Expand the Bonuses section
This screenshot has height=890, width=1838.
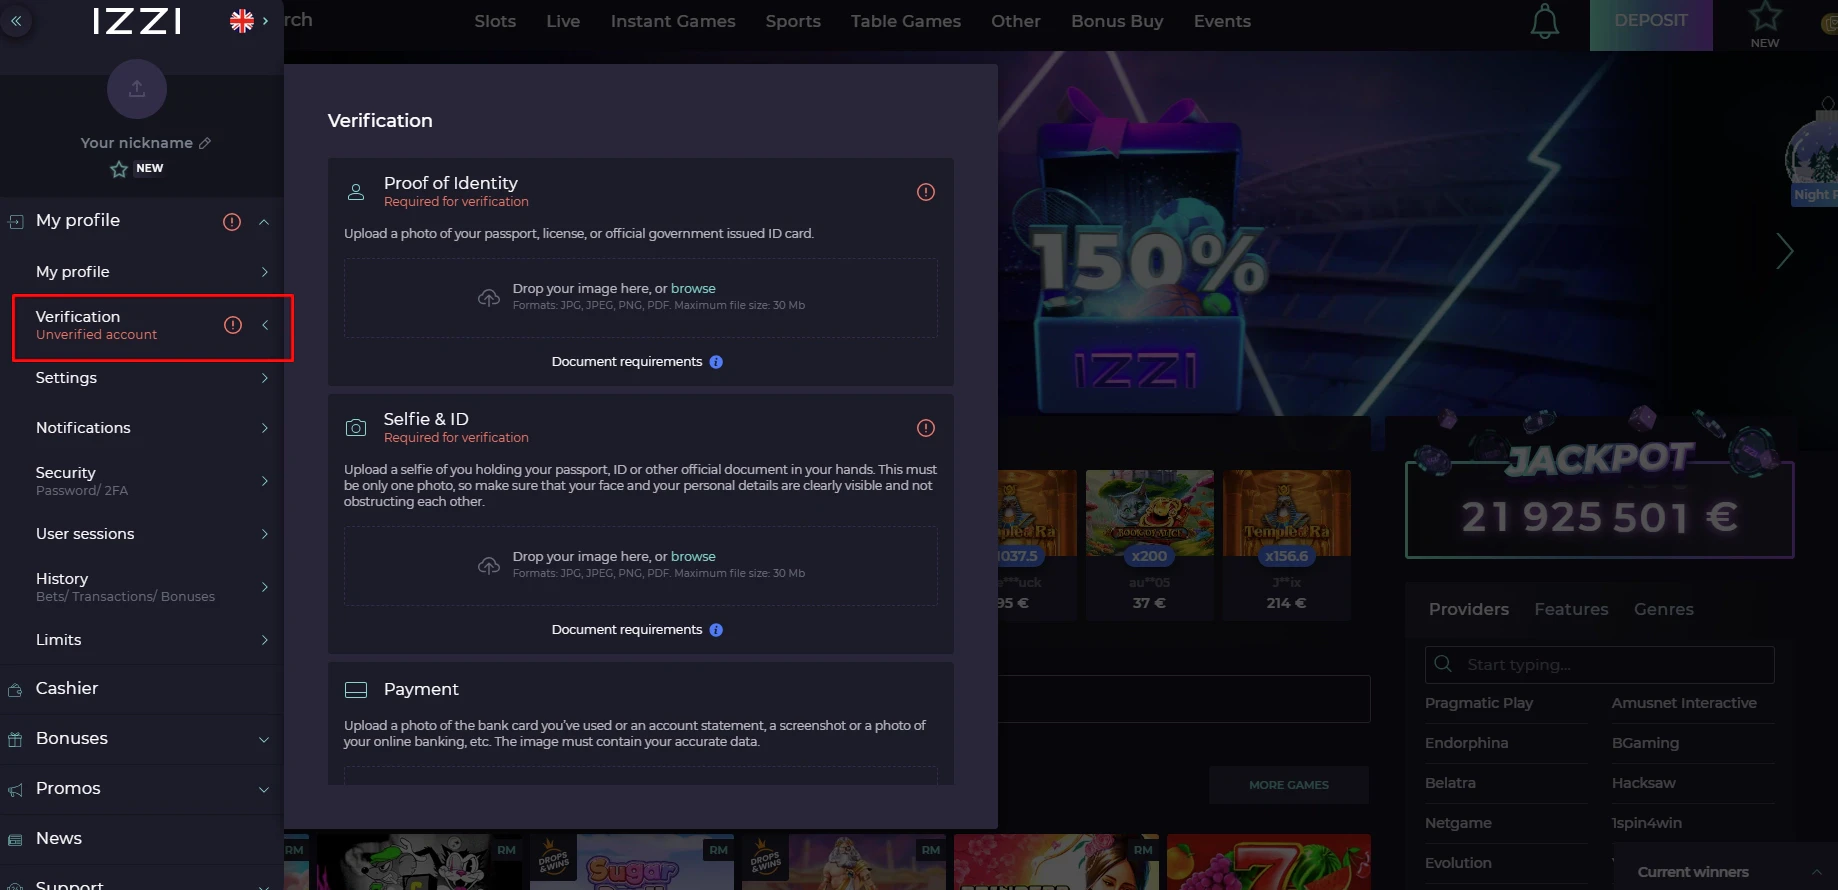point(142,739)
